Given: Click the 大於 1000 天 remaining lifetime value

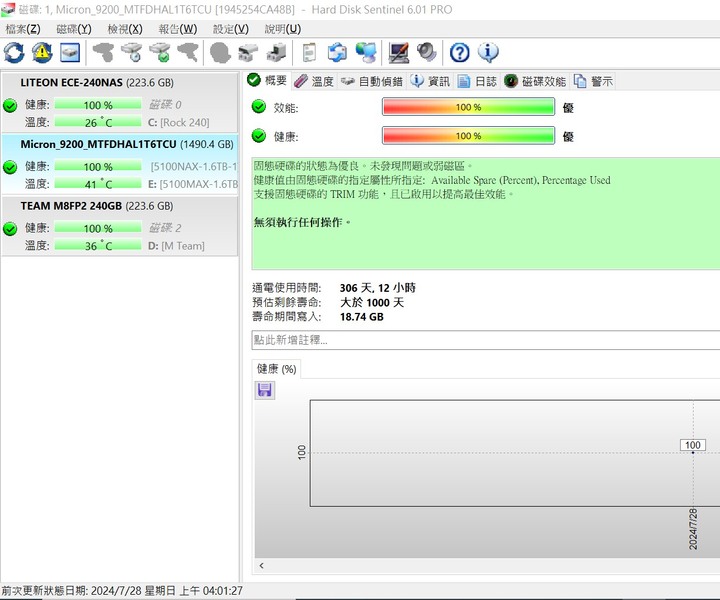Looking at the screenshot, I should [x=371, y=303].
